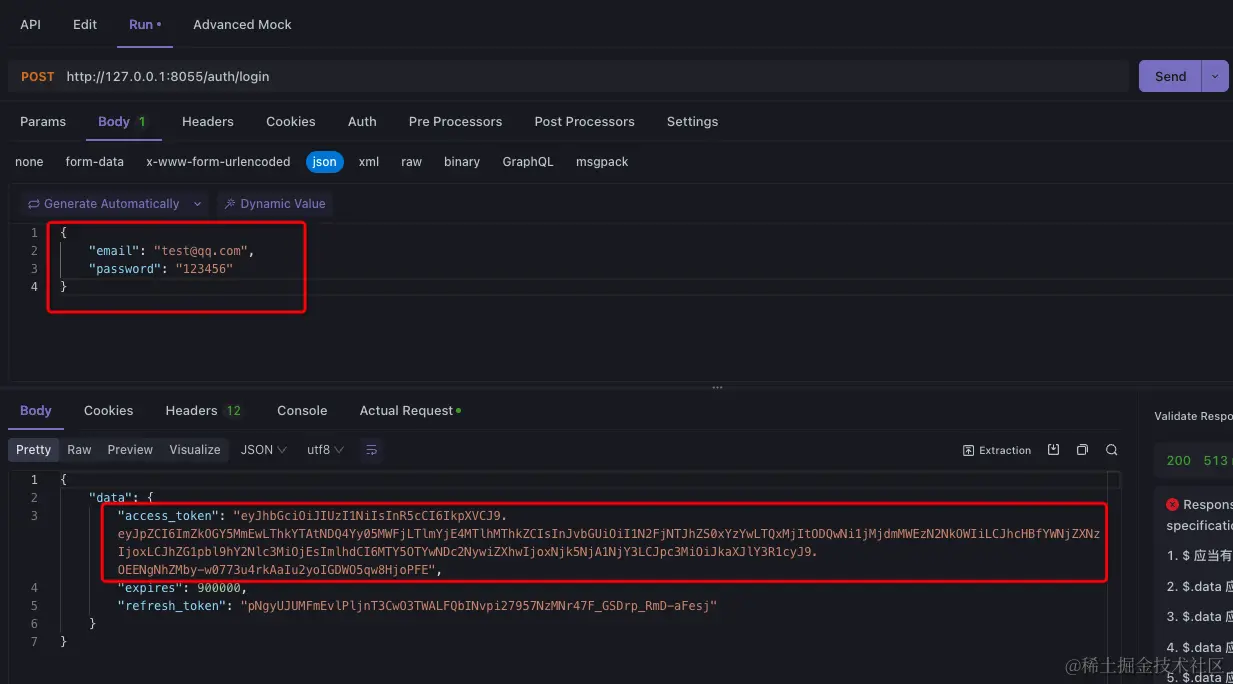1233x684 pixels.
Task: Click the Generate Automatically refresh icon
Action: pos(33,203)
